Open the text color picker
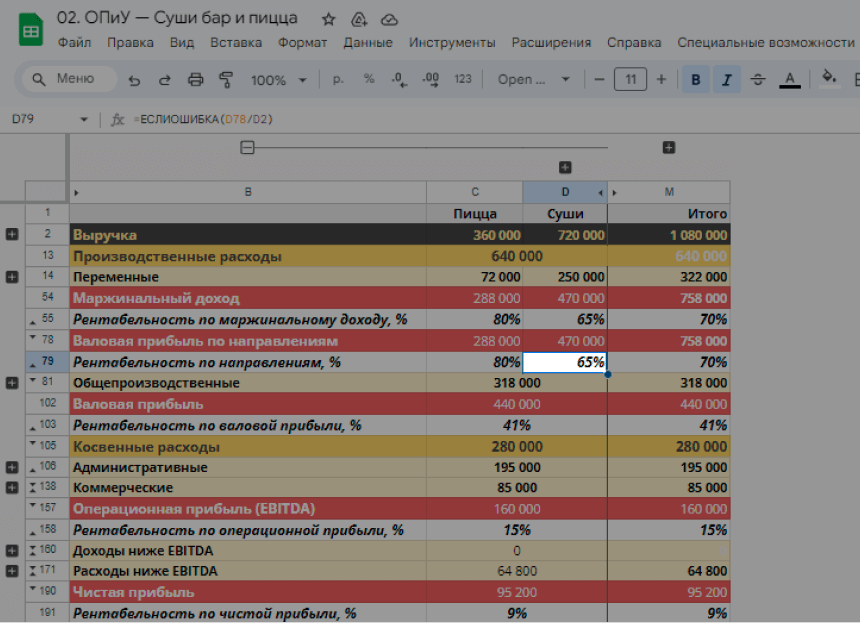Image resolution: width=860 pixels, height=623 pixels. point(790,80)
